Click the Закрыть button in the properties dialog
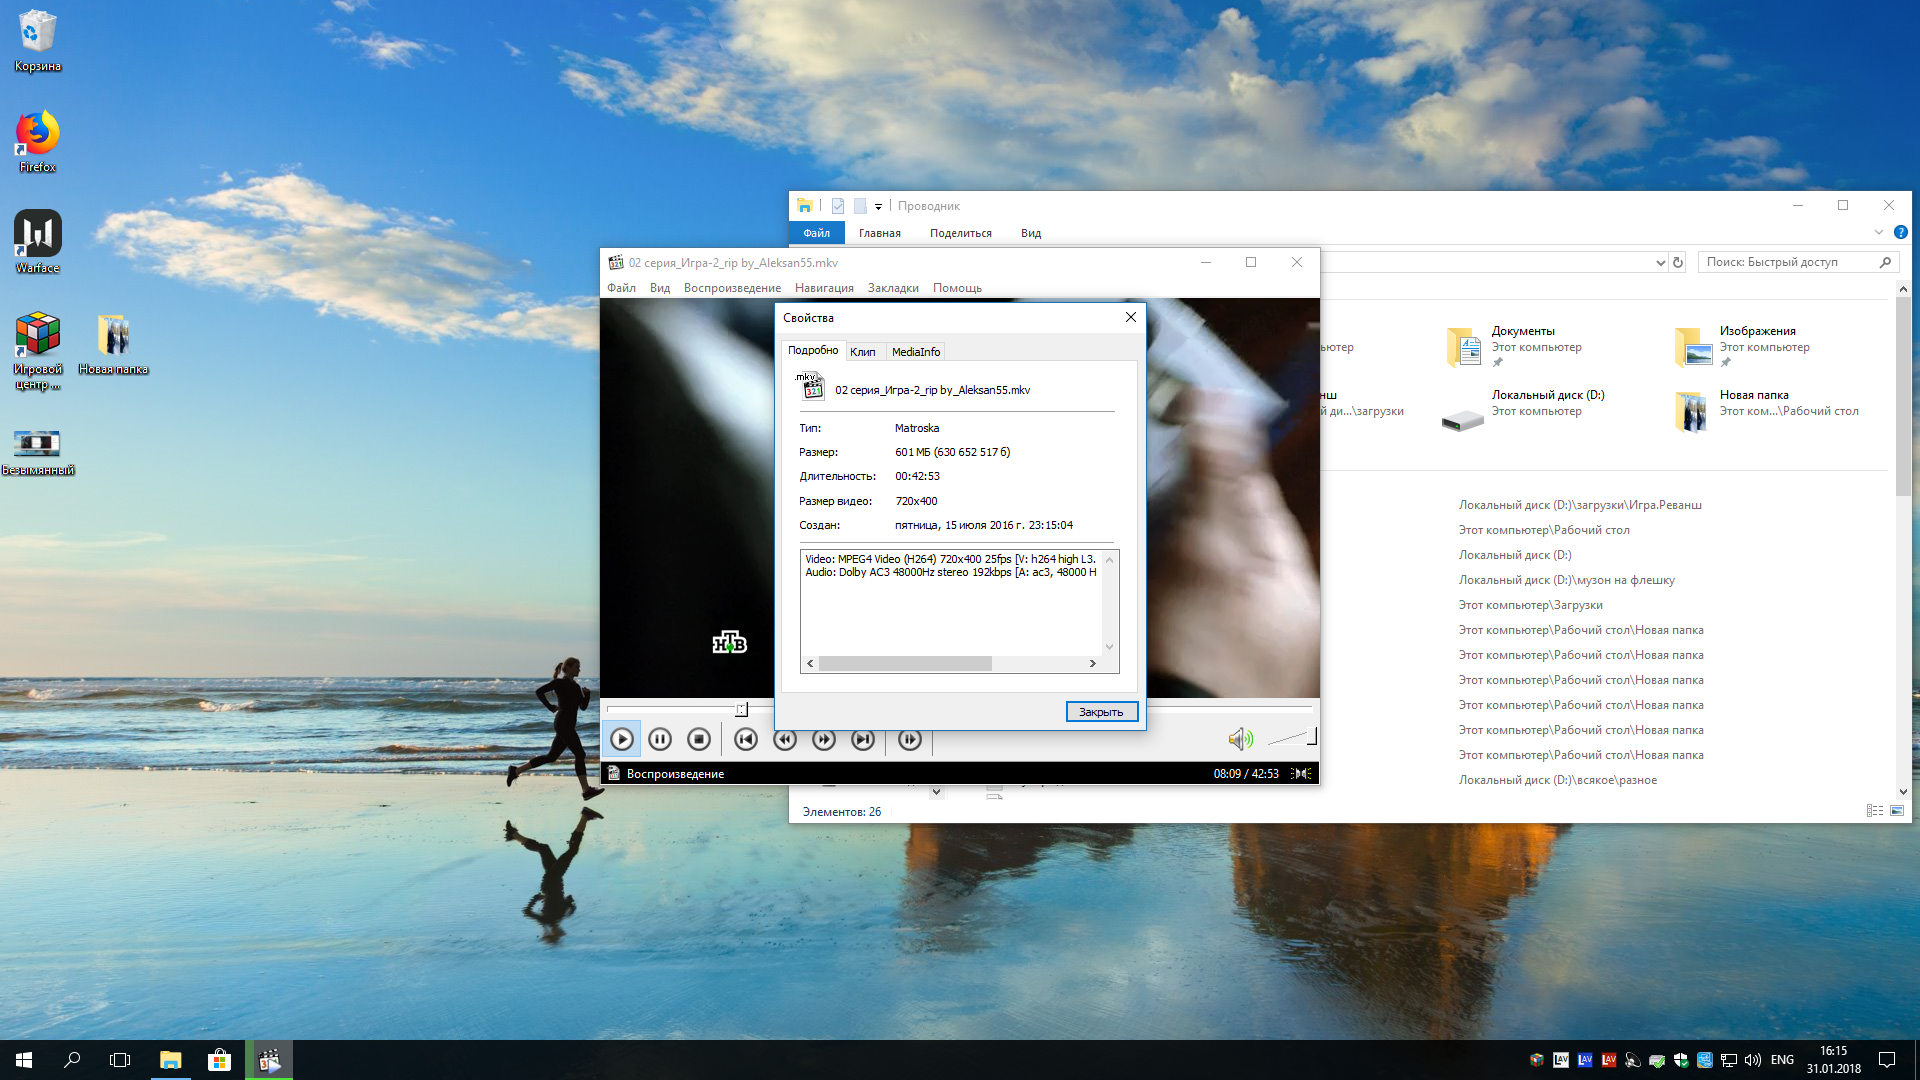The height and width of the screenshot is (1080, 1920). (x=1101, y=712)
